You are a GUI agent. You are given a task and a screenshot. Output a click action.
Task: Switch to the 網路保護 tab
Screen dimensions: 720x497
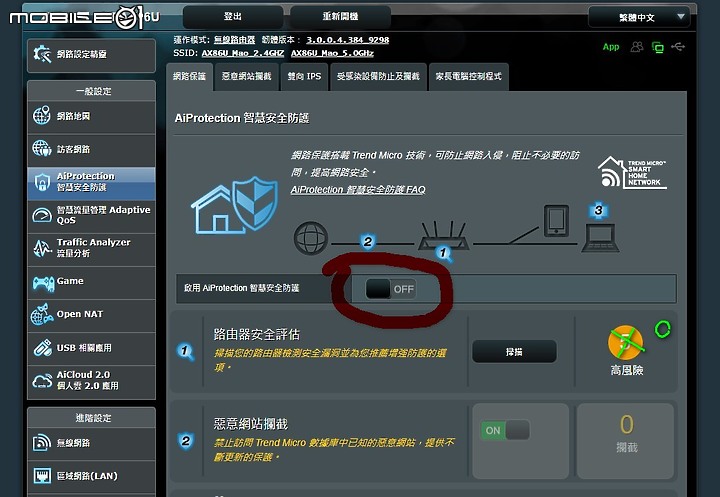coord(190,77)
